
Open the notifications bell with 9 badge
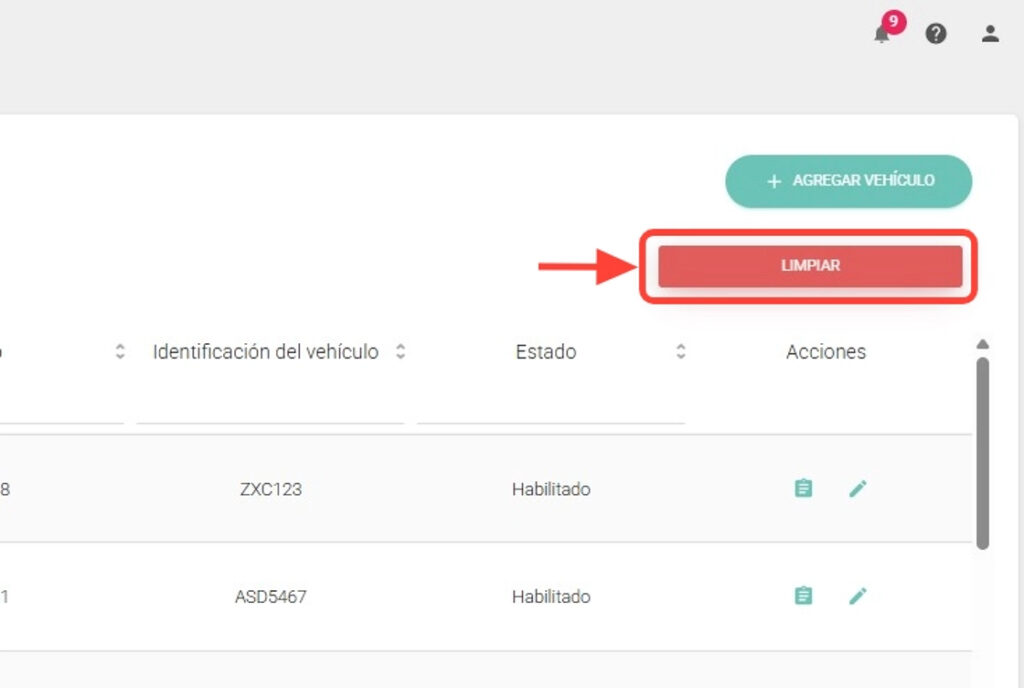pos(883,33)
